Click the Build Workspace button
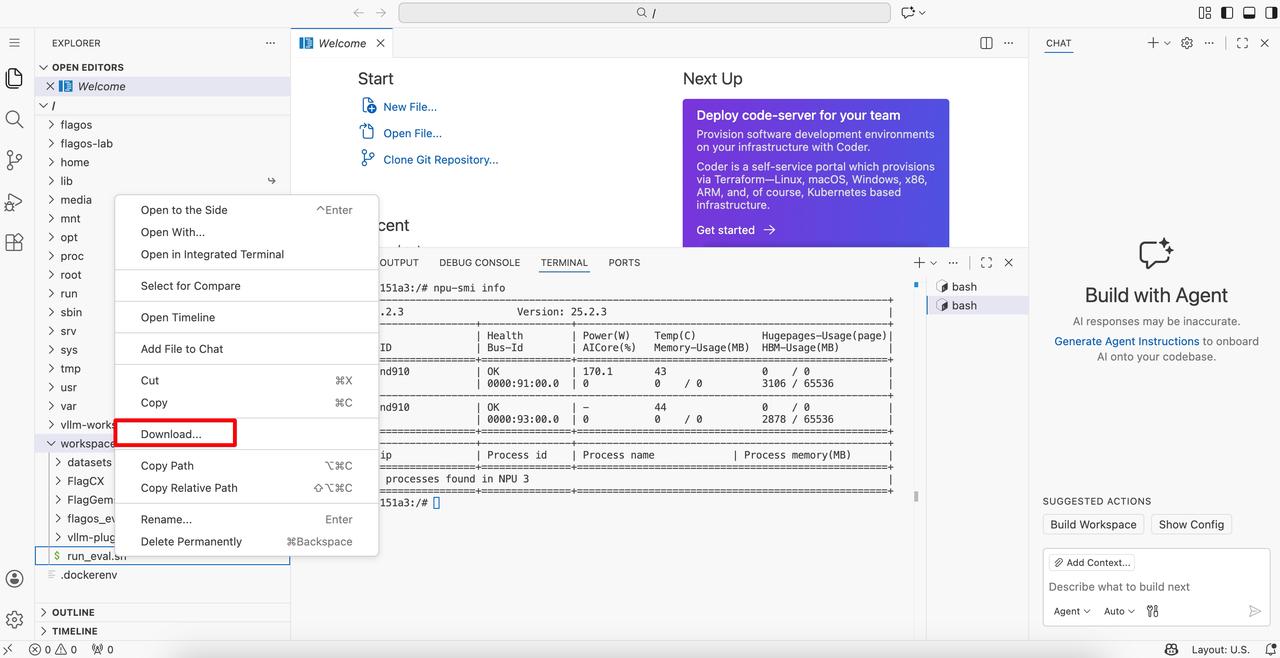The height and width of the screenshot is (658, 1280). 1093,524
